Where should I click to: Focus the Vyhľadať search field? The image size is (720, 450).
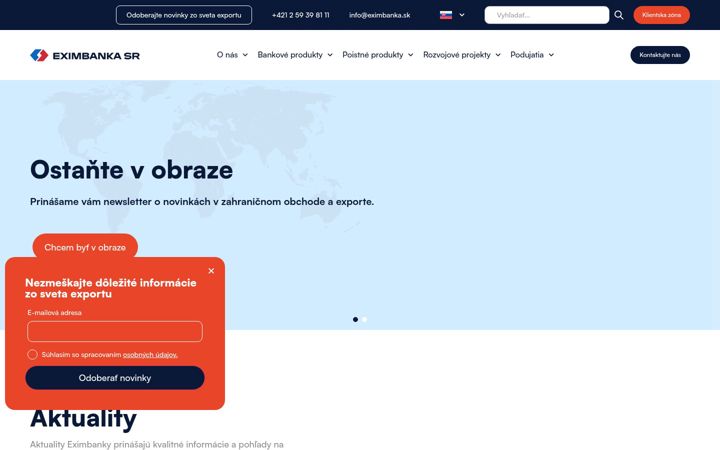pyautogui.click(x=547, y=15)
